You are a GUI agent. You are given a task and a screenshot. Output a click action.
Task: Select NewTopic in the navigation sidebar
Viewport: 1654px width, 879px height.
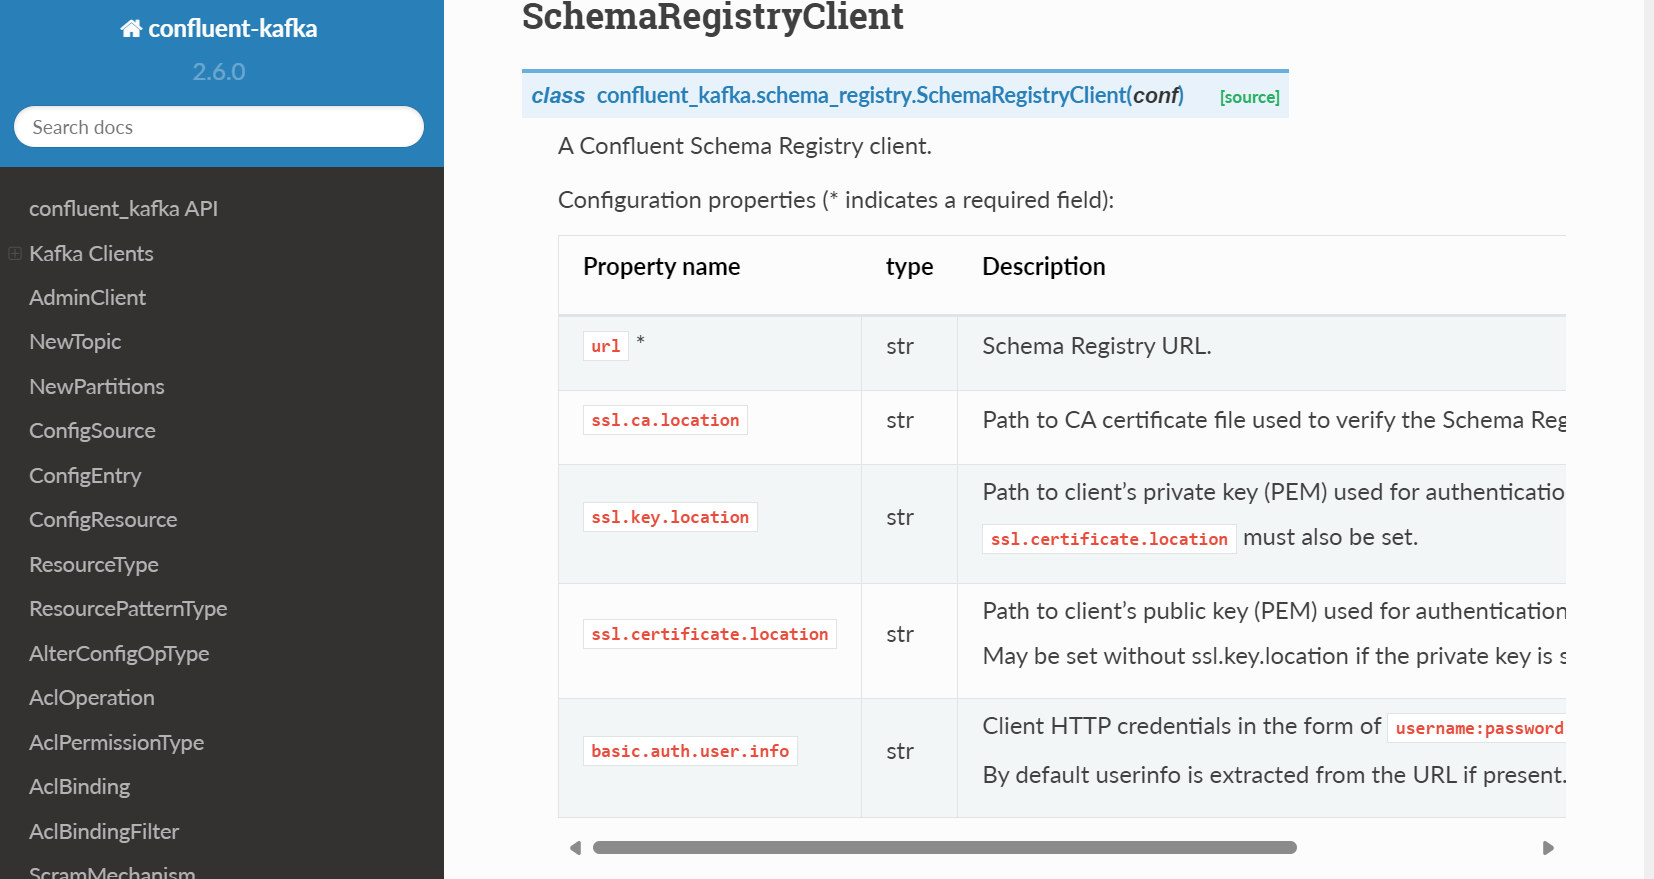75,342
